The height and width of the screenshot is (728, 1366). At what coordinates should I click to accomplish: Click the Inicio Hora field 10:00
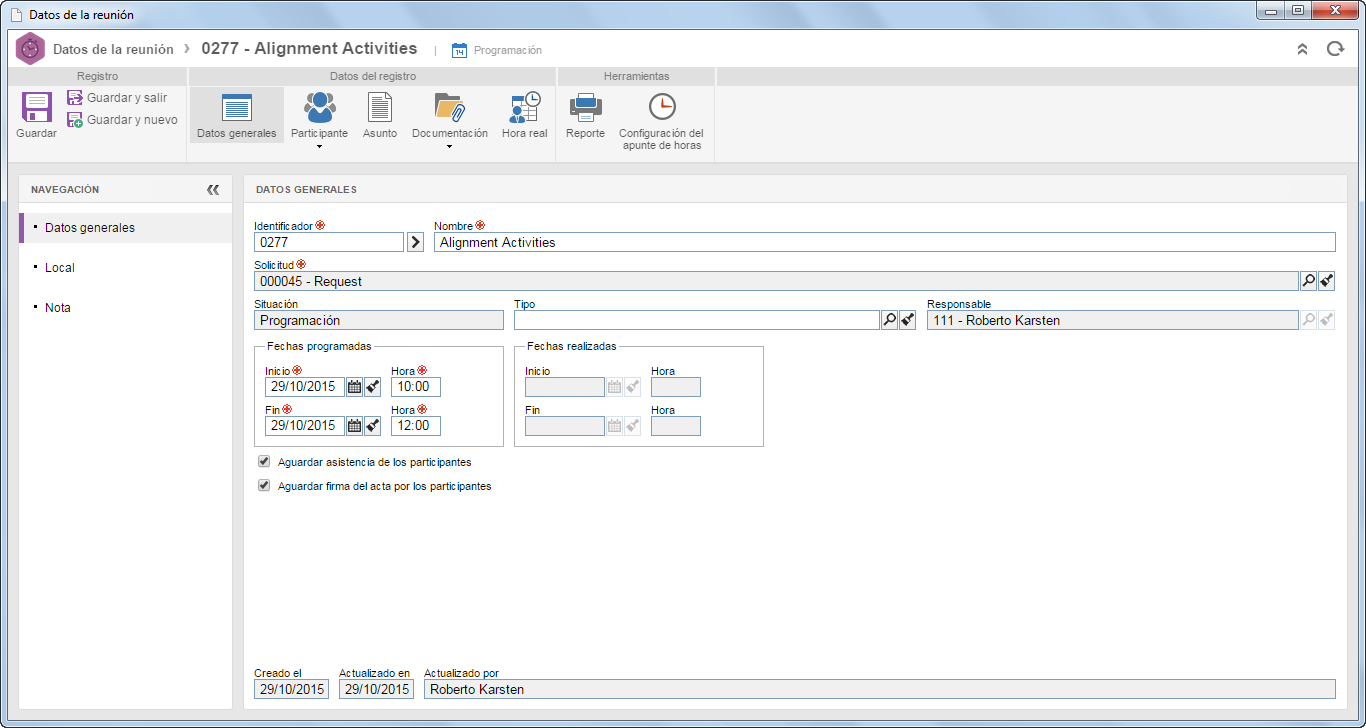416,387
